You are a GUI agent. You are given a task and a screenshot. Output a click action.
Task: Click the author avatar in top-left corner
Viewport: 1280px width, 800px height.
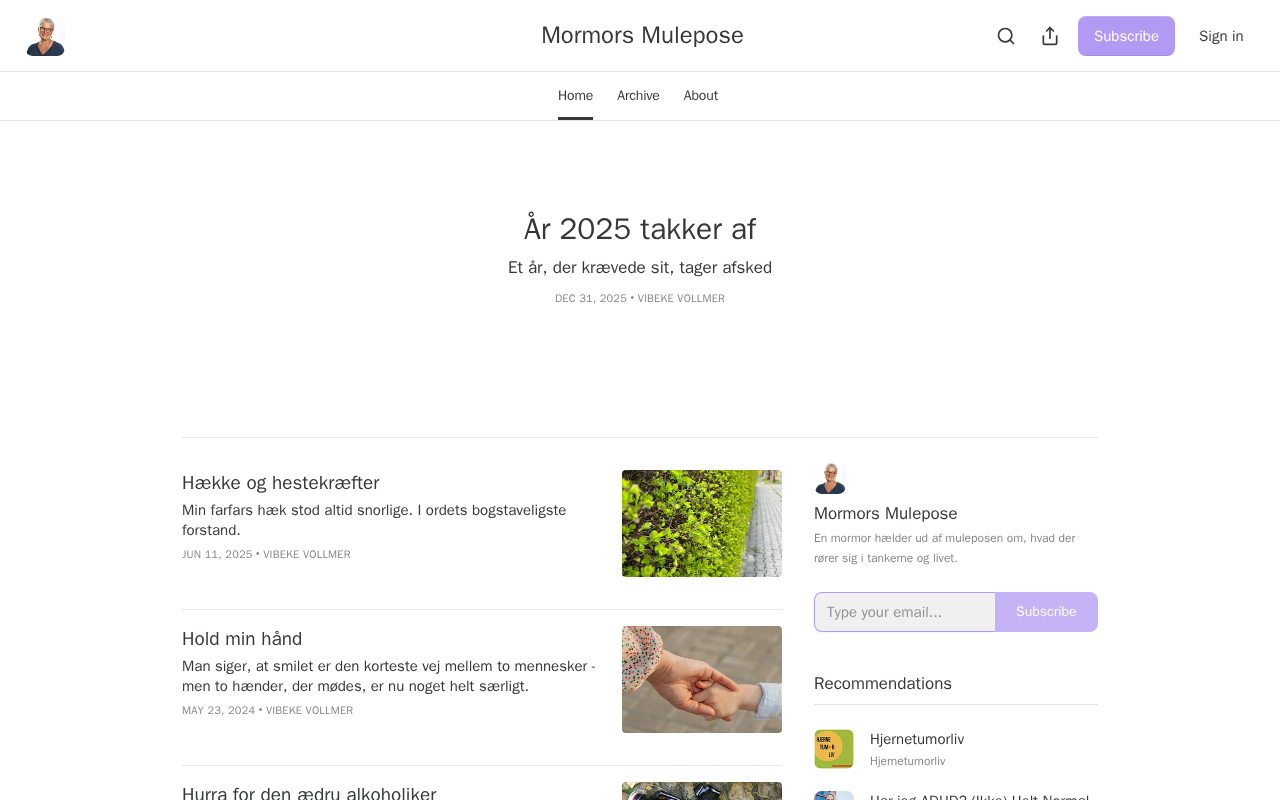(45, 36)
